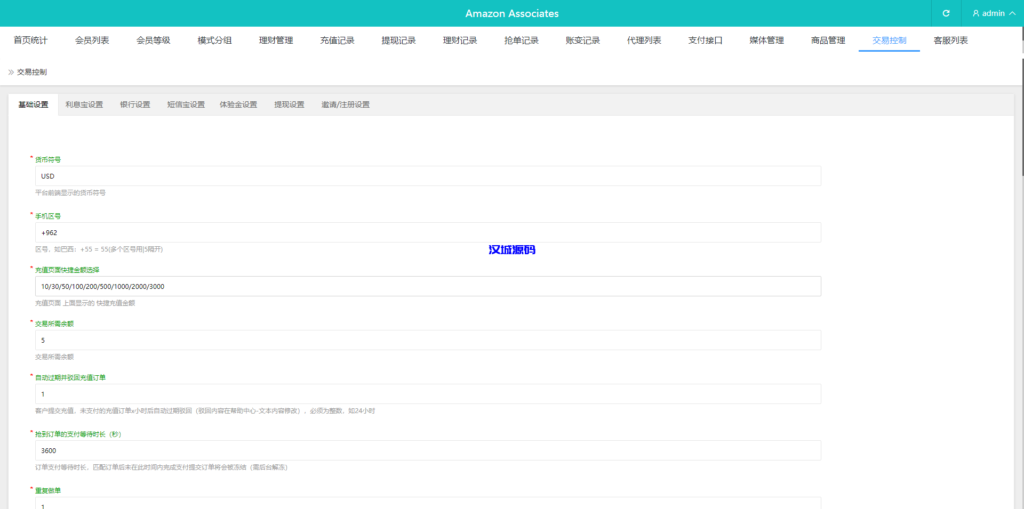Click the refresh icon in the header
This screenshot has height=509, width=1024.
click(946, 13)
